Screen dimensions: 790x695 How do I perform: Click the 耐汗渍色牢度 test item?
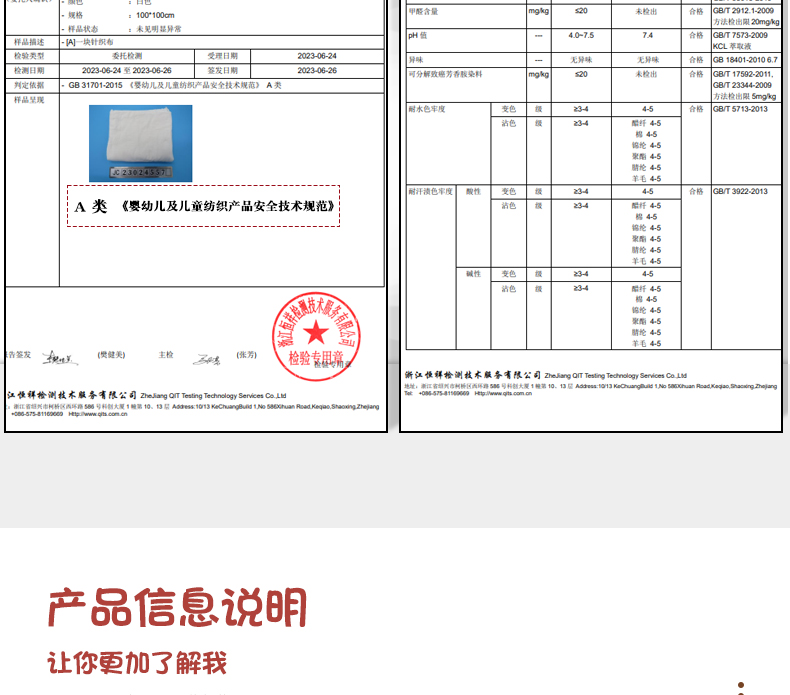point(431,192)
